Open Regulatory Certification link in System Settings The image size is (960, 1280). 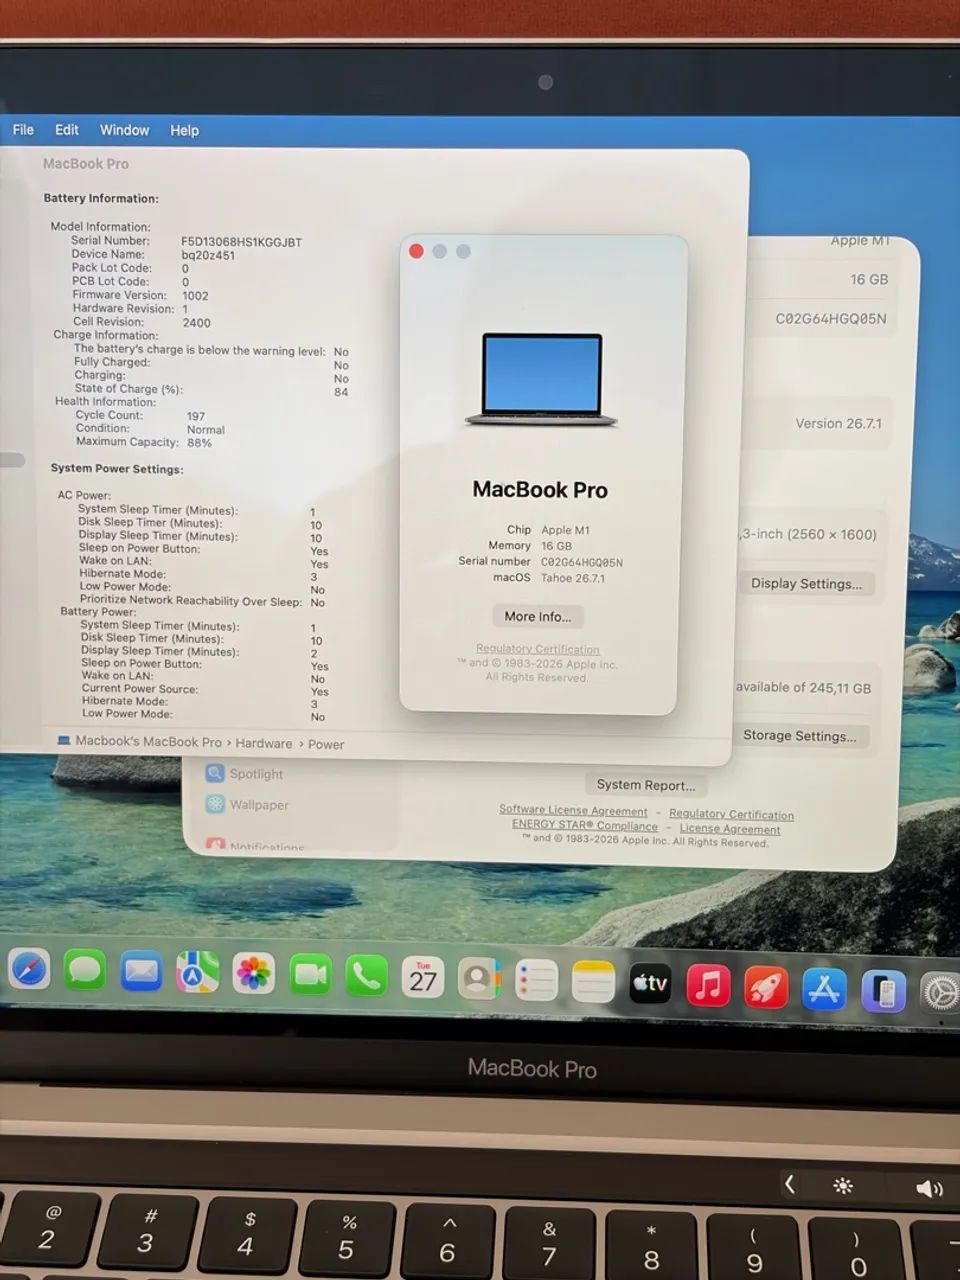[731, 814]
